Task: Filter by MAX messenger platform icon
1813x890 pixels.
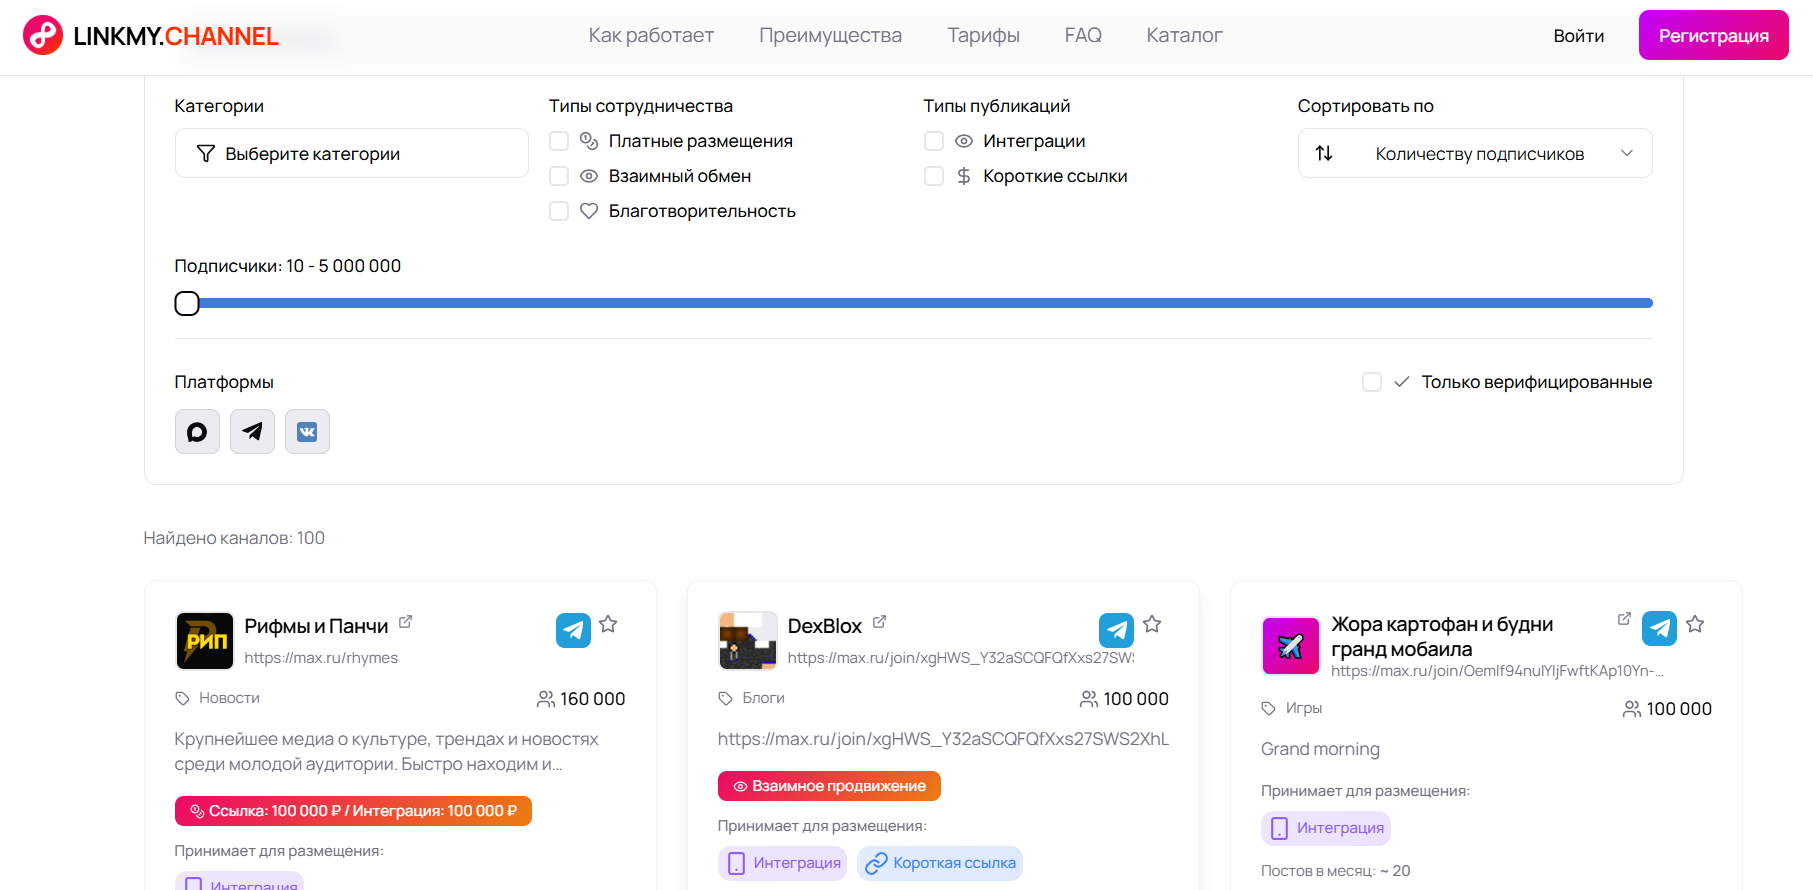Action: [x=197, y=432]
